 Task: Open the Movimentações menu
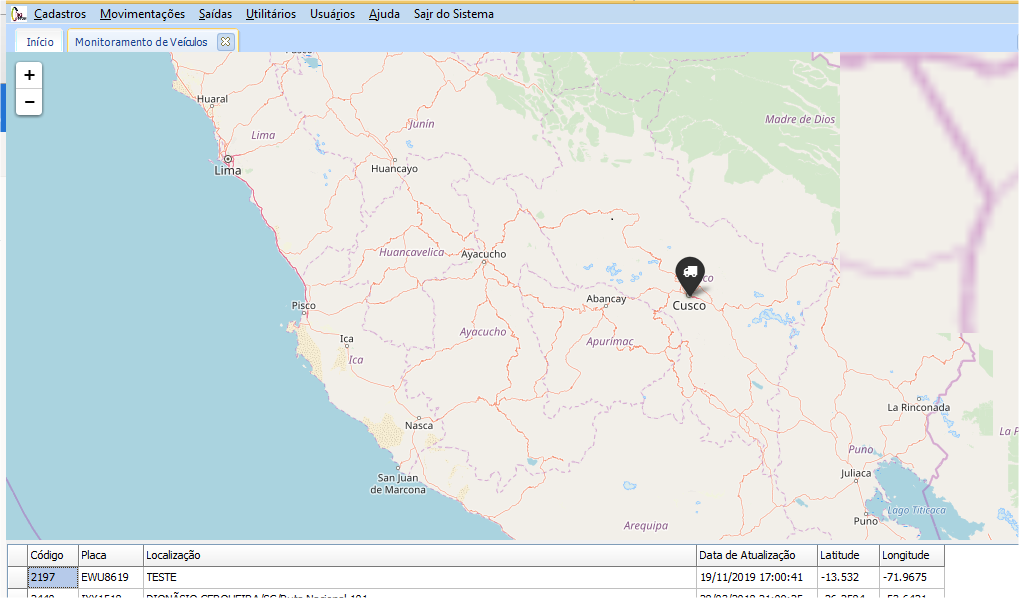point(142,14)
